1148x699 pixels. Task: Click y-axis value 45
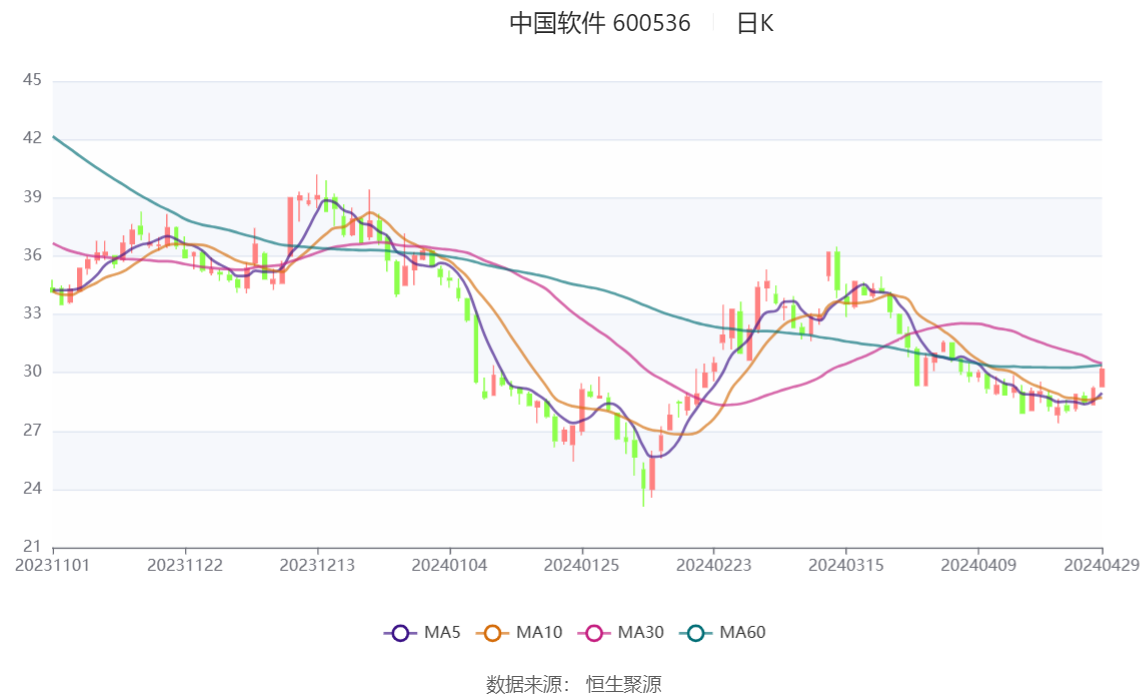(x=32, y=80)
